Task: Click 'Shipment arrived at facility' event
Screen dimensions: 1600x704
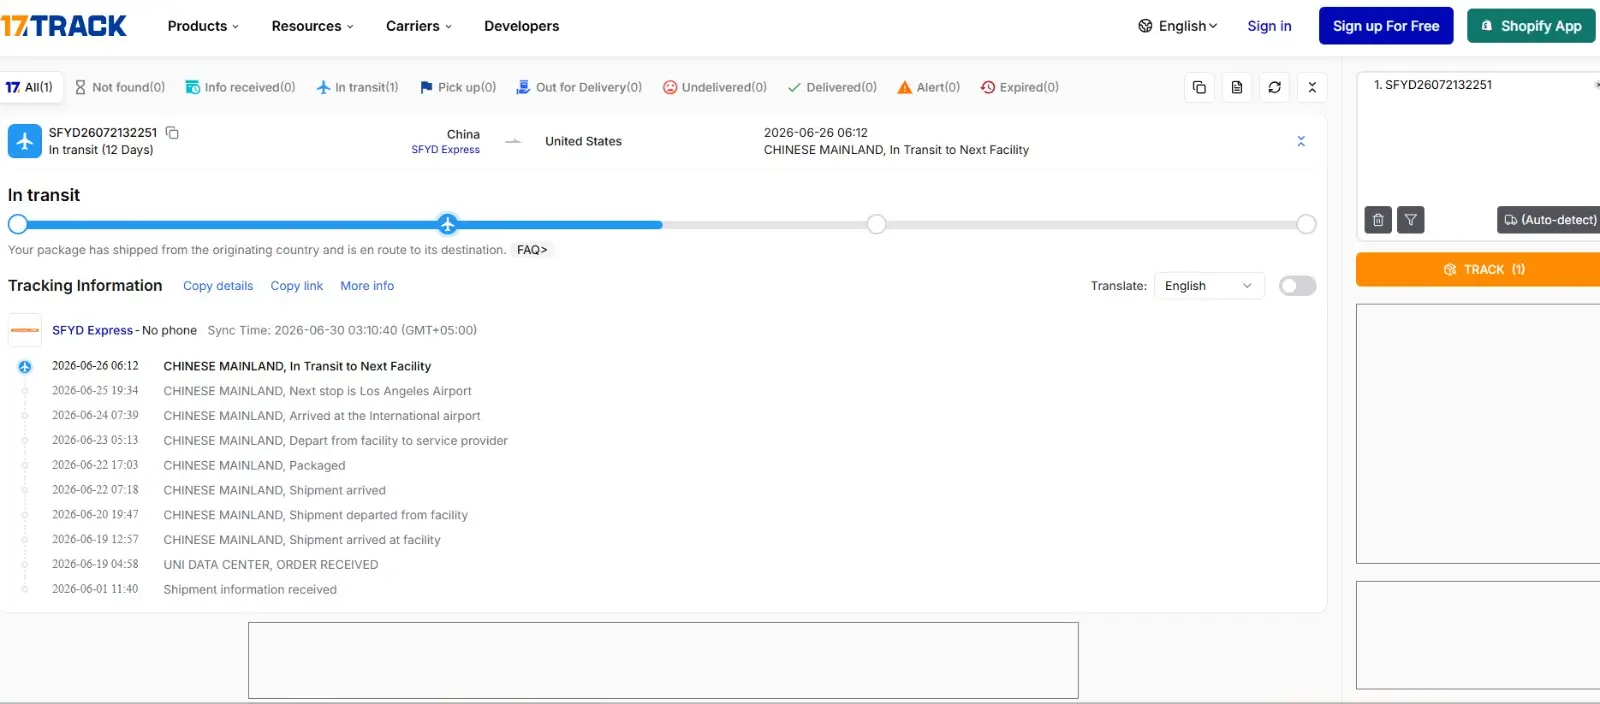Action: (302, 540)
